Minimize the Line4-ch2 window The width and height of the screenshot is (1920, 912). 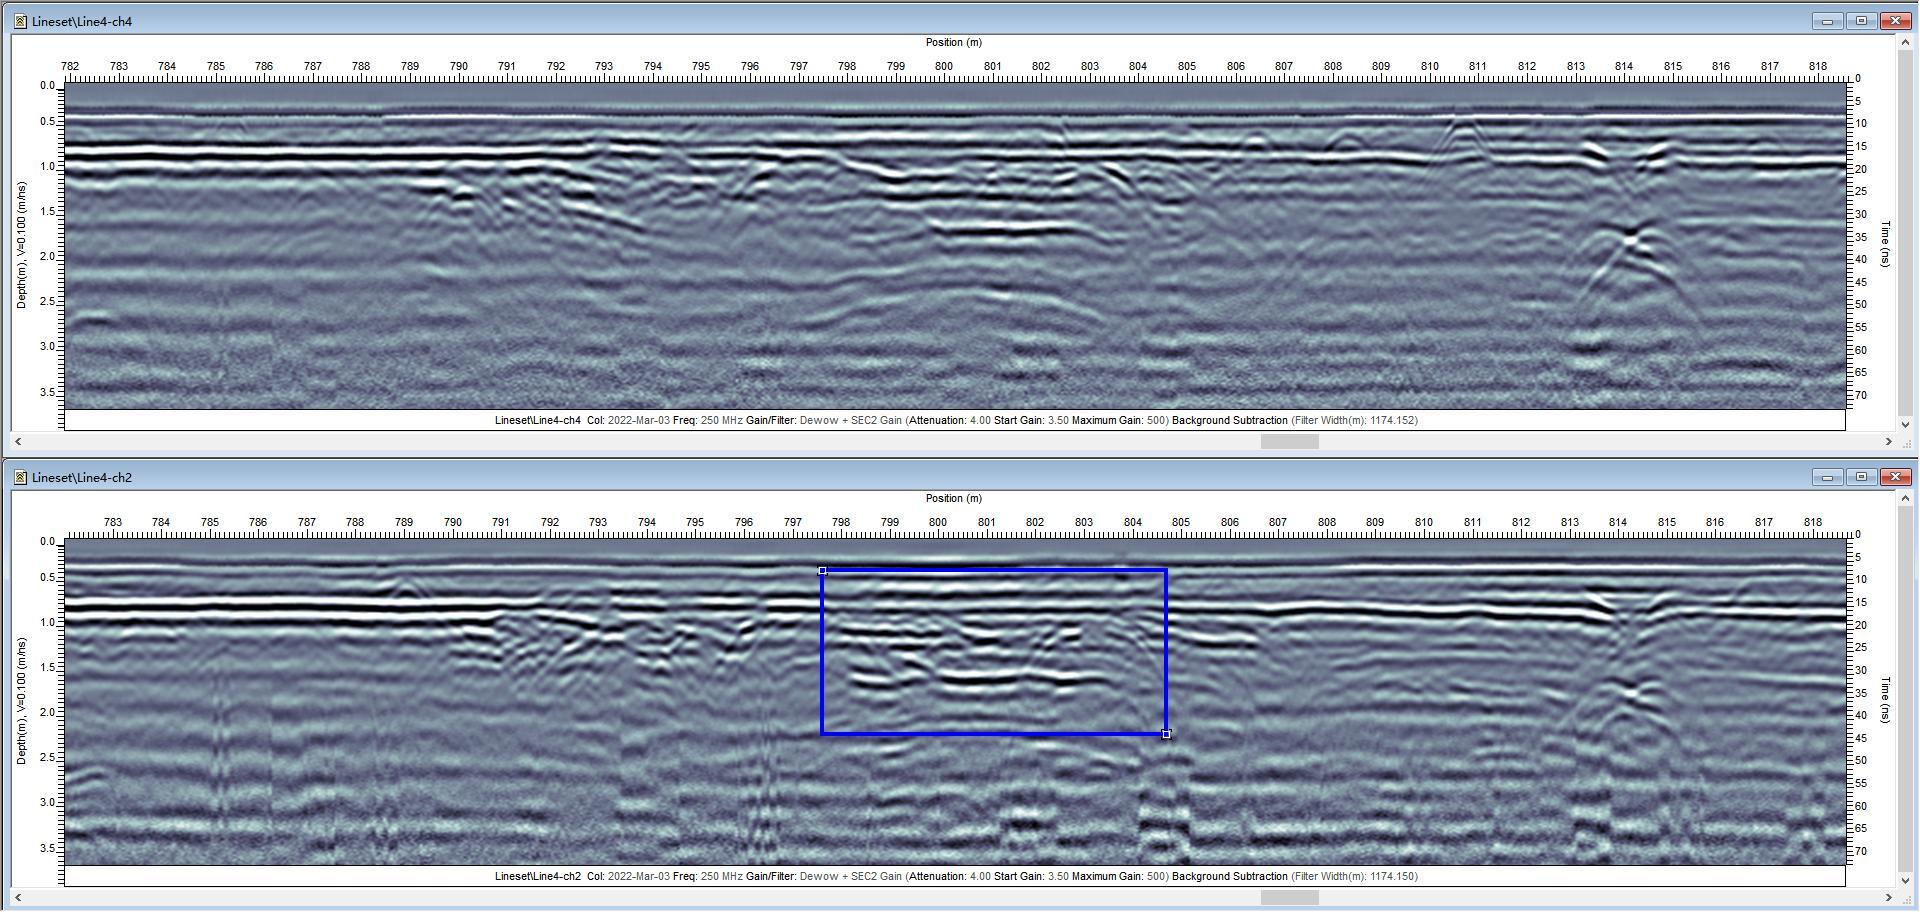[1828, 477]
